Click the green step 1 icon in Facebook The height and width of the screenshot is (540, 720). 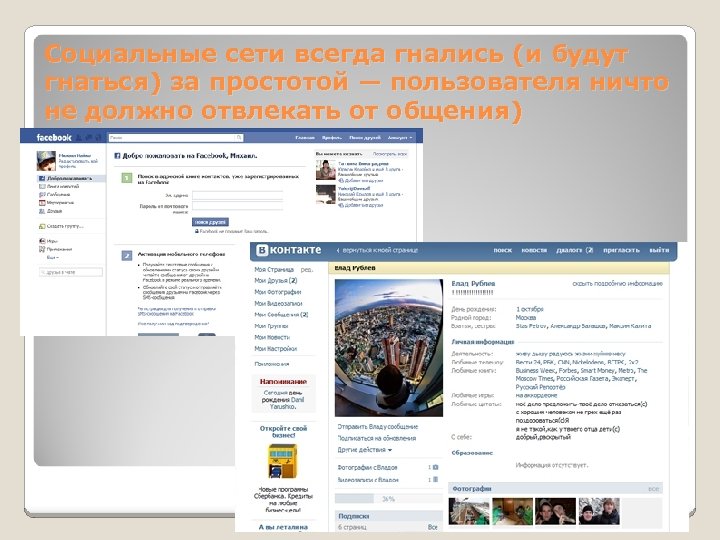pyautogui.click(x=126, y=178)
